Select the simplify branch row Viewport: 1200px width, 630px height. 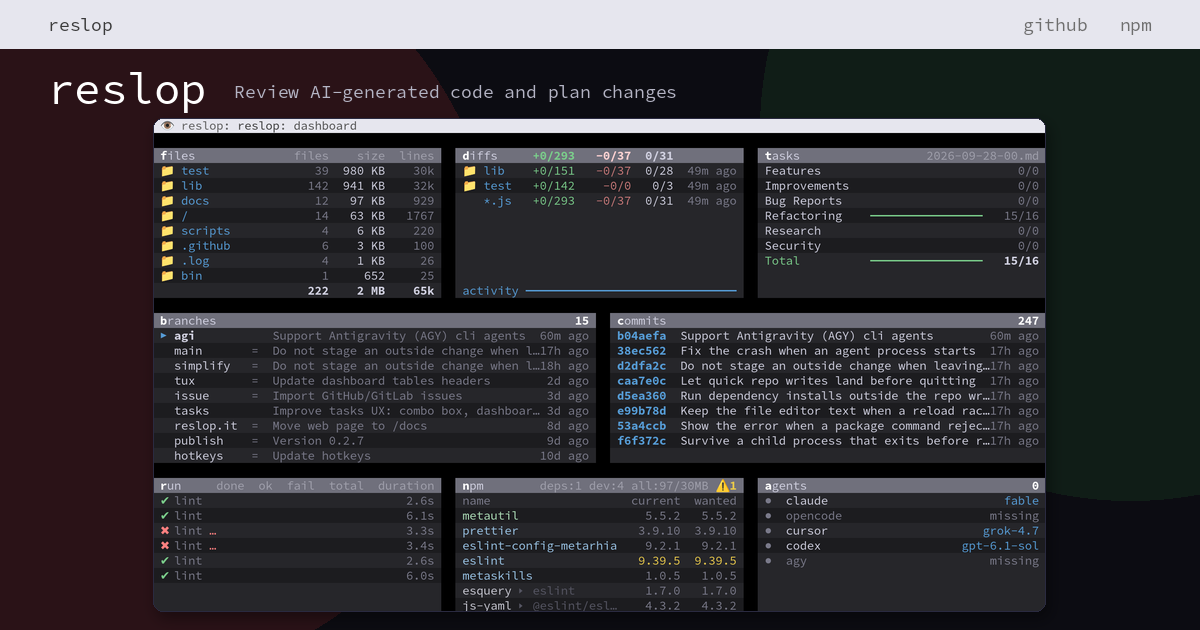pos(375,366)
